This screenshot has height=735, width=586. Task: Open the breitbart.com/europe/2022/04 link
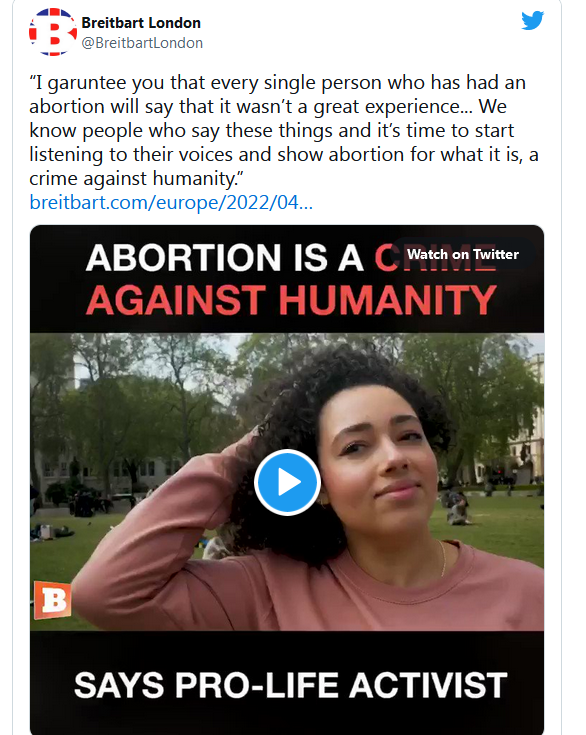tap(171, 202)
